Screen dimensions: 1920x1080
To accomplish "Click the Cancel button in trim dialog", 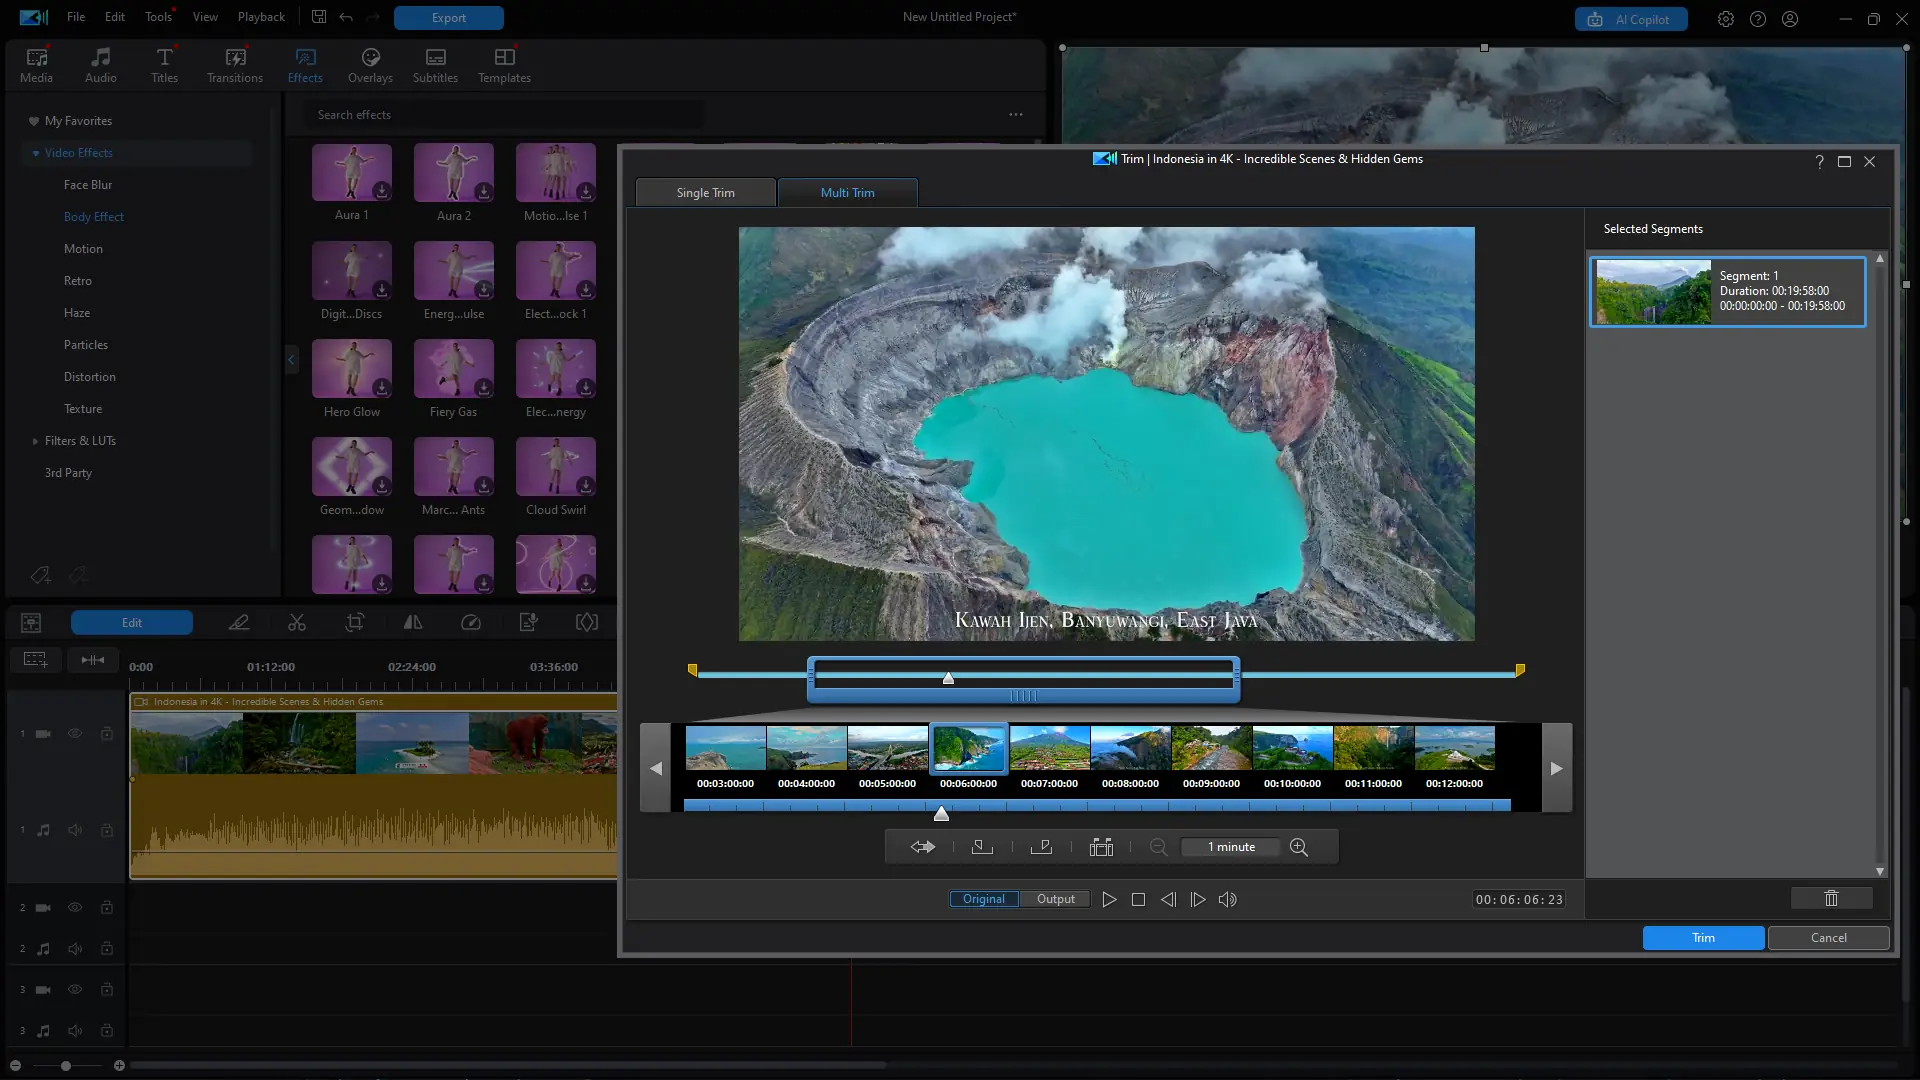I will [x=1828, y=938].
